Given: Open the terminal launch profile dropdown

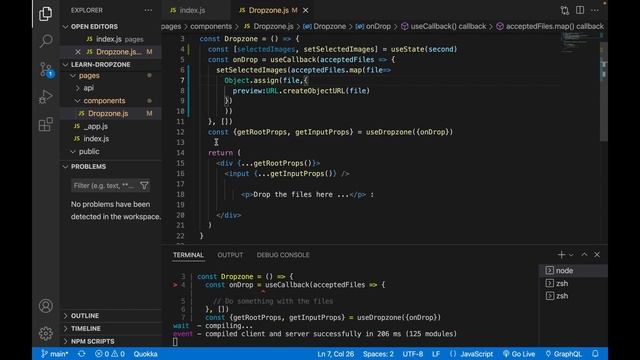Looking at the screenshot, I should coord(571,255).
